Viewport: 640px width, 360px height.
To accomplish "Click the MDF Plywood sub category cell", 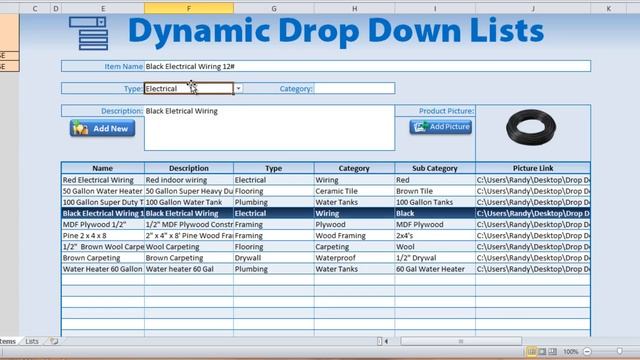I will pyautogui.click(x=435, y=224).
